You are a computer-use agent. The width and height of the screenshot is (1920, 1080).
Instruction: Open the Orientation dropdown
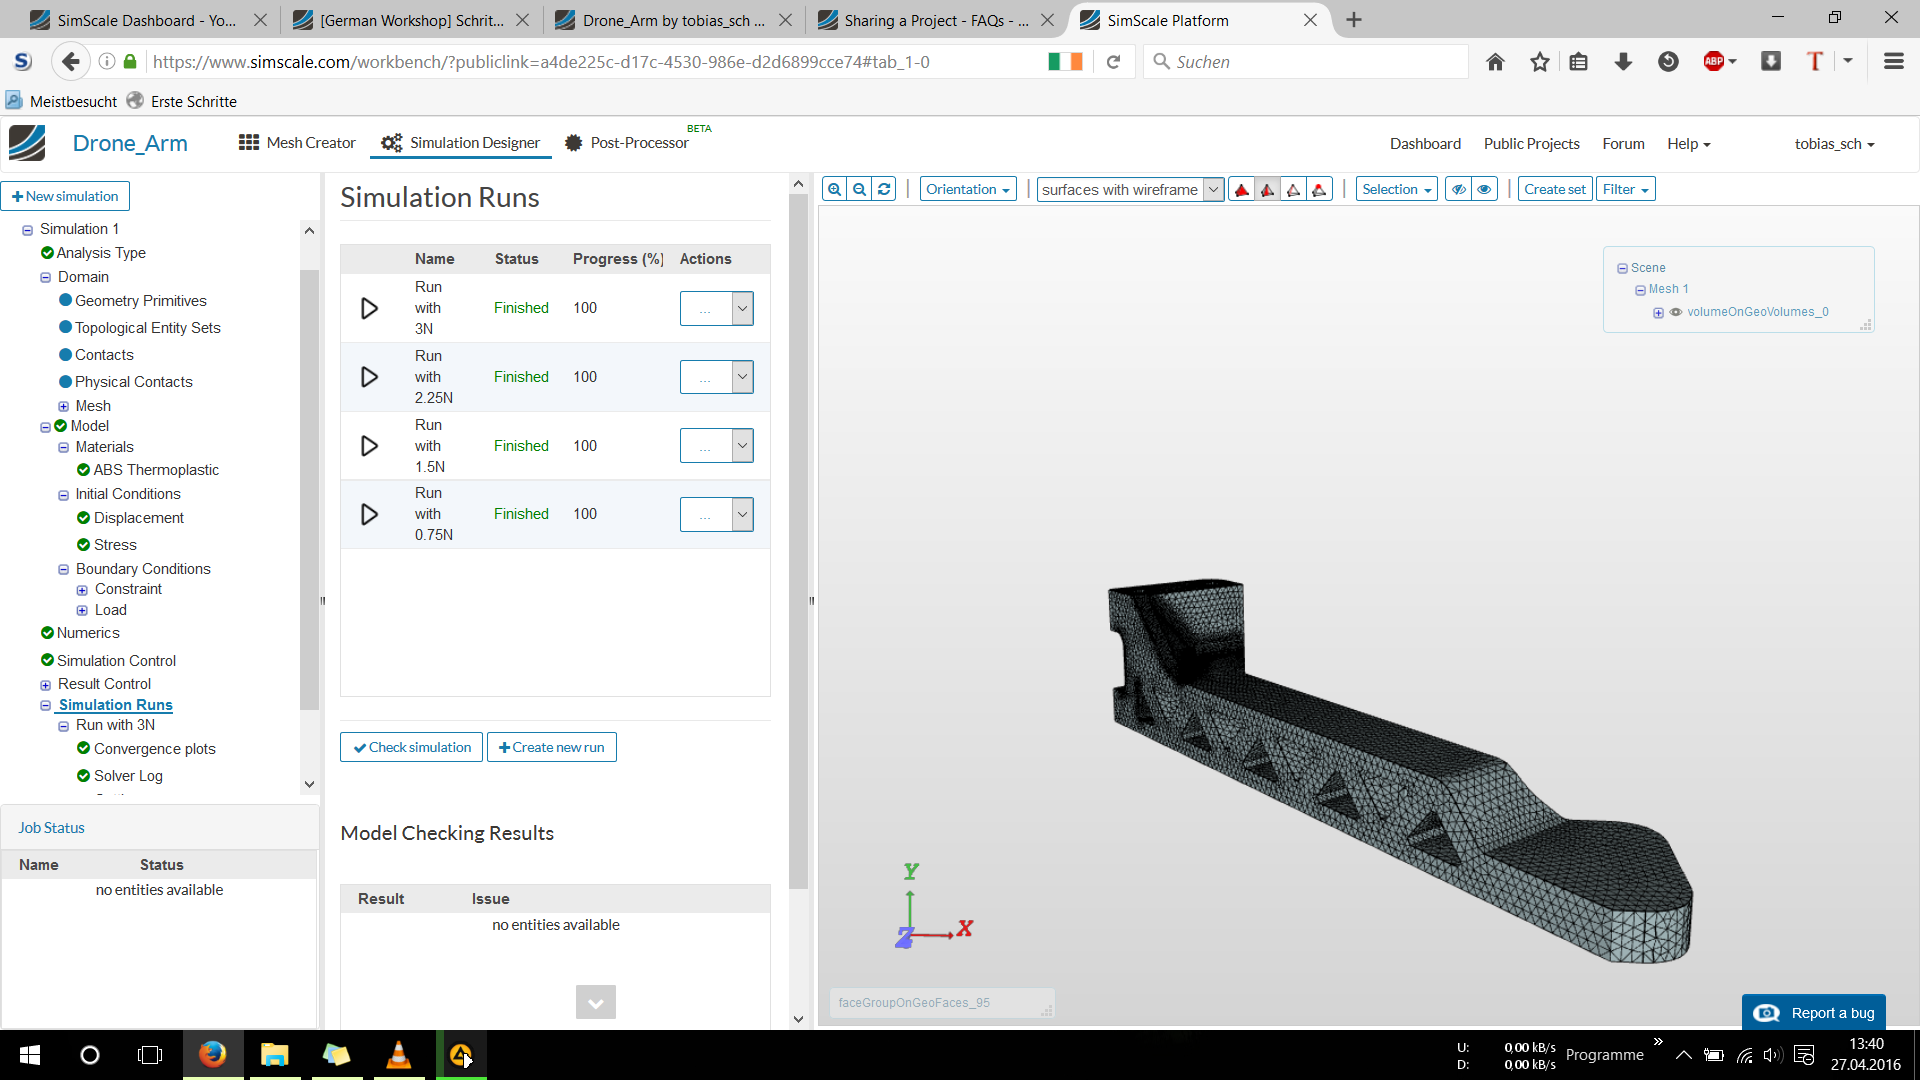pyautogui.click(x=967, y=189)
